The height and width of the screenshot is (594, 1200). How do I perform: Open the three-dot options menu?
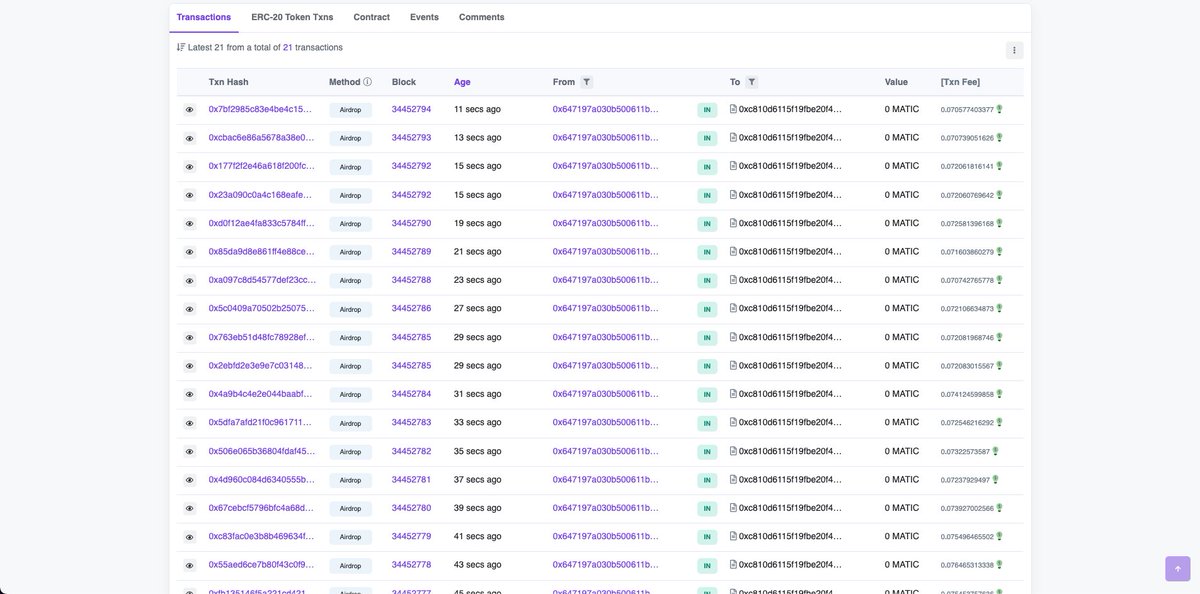pyautogui.click(x=1014, y=50)
